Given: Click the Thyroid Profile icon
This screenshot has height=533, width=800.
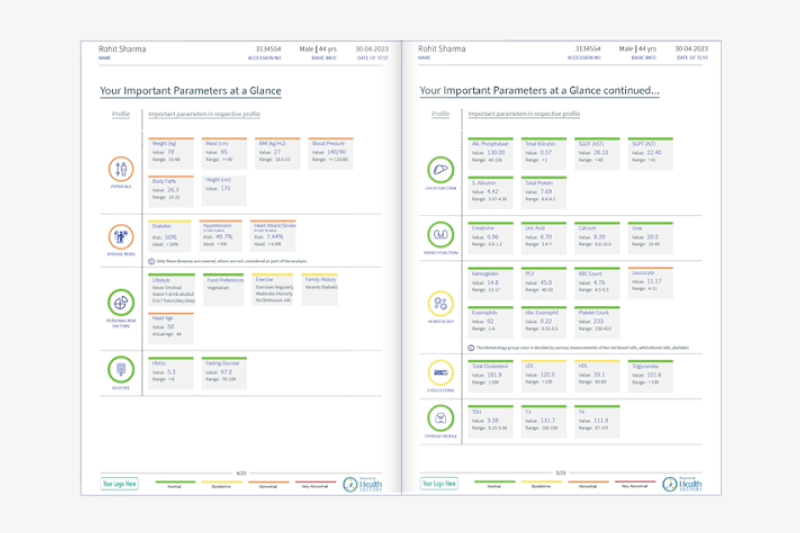Looking at the screenshot, I should (440, 418).
